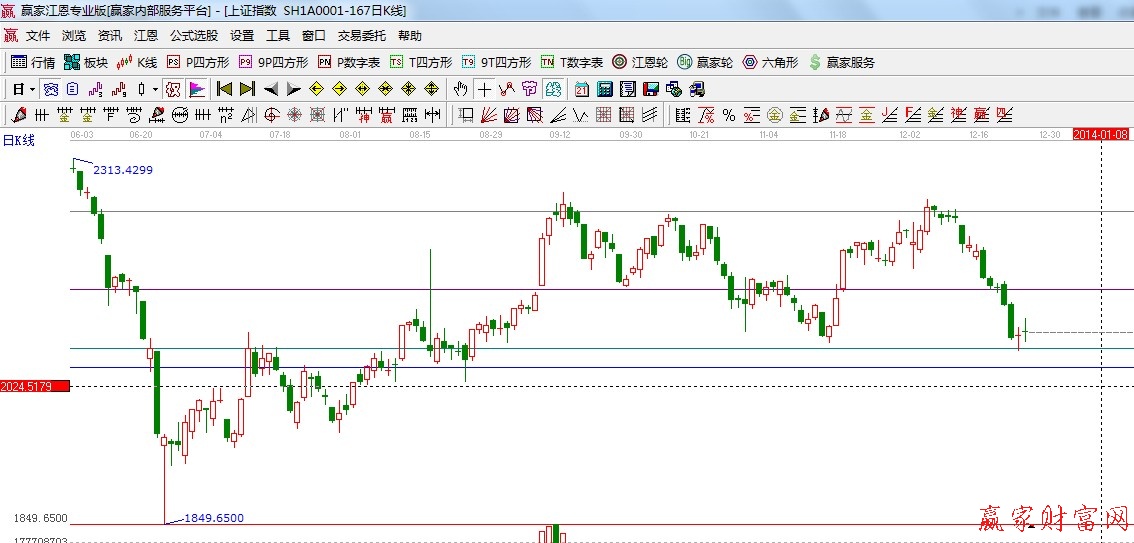Viewport: 1134px width, 543px height.
Task: Jump to first bar with skip-to-start arrow
Action: pos(224,89)
